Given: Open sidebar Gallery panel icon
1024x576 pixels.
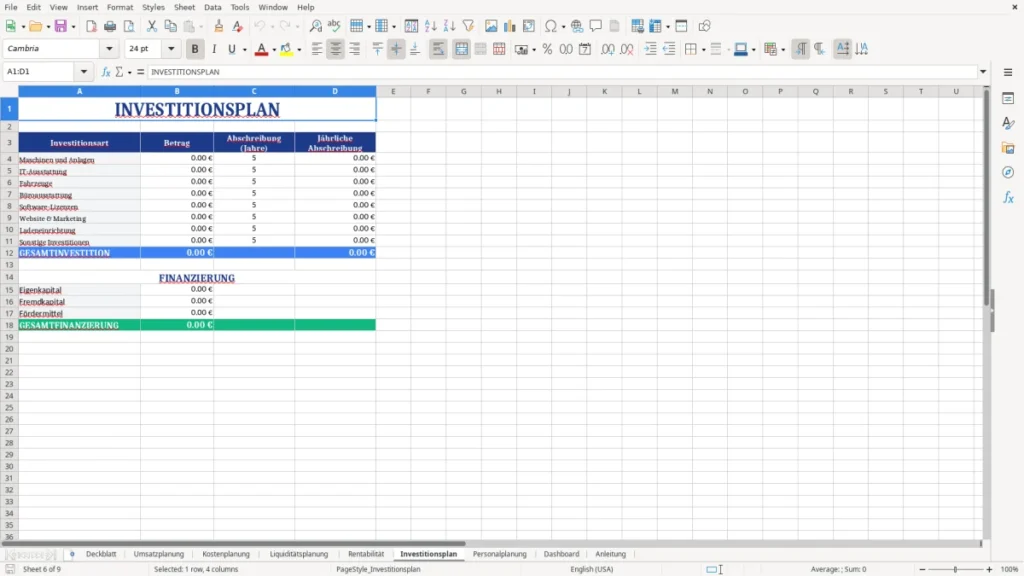Looking at the screenshot, I should coord(1008,148).
